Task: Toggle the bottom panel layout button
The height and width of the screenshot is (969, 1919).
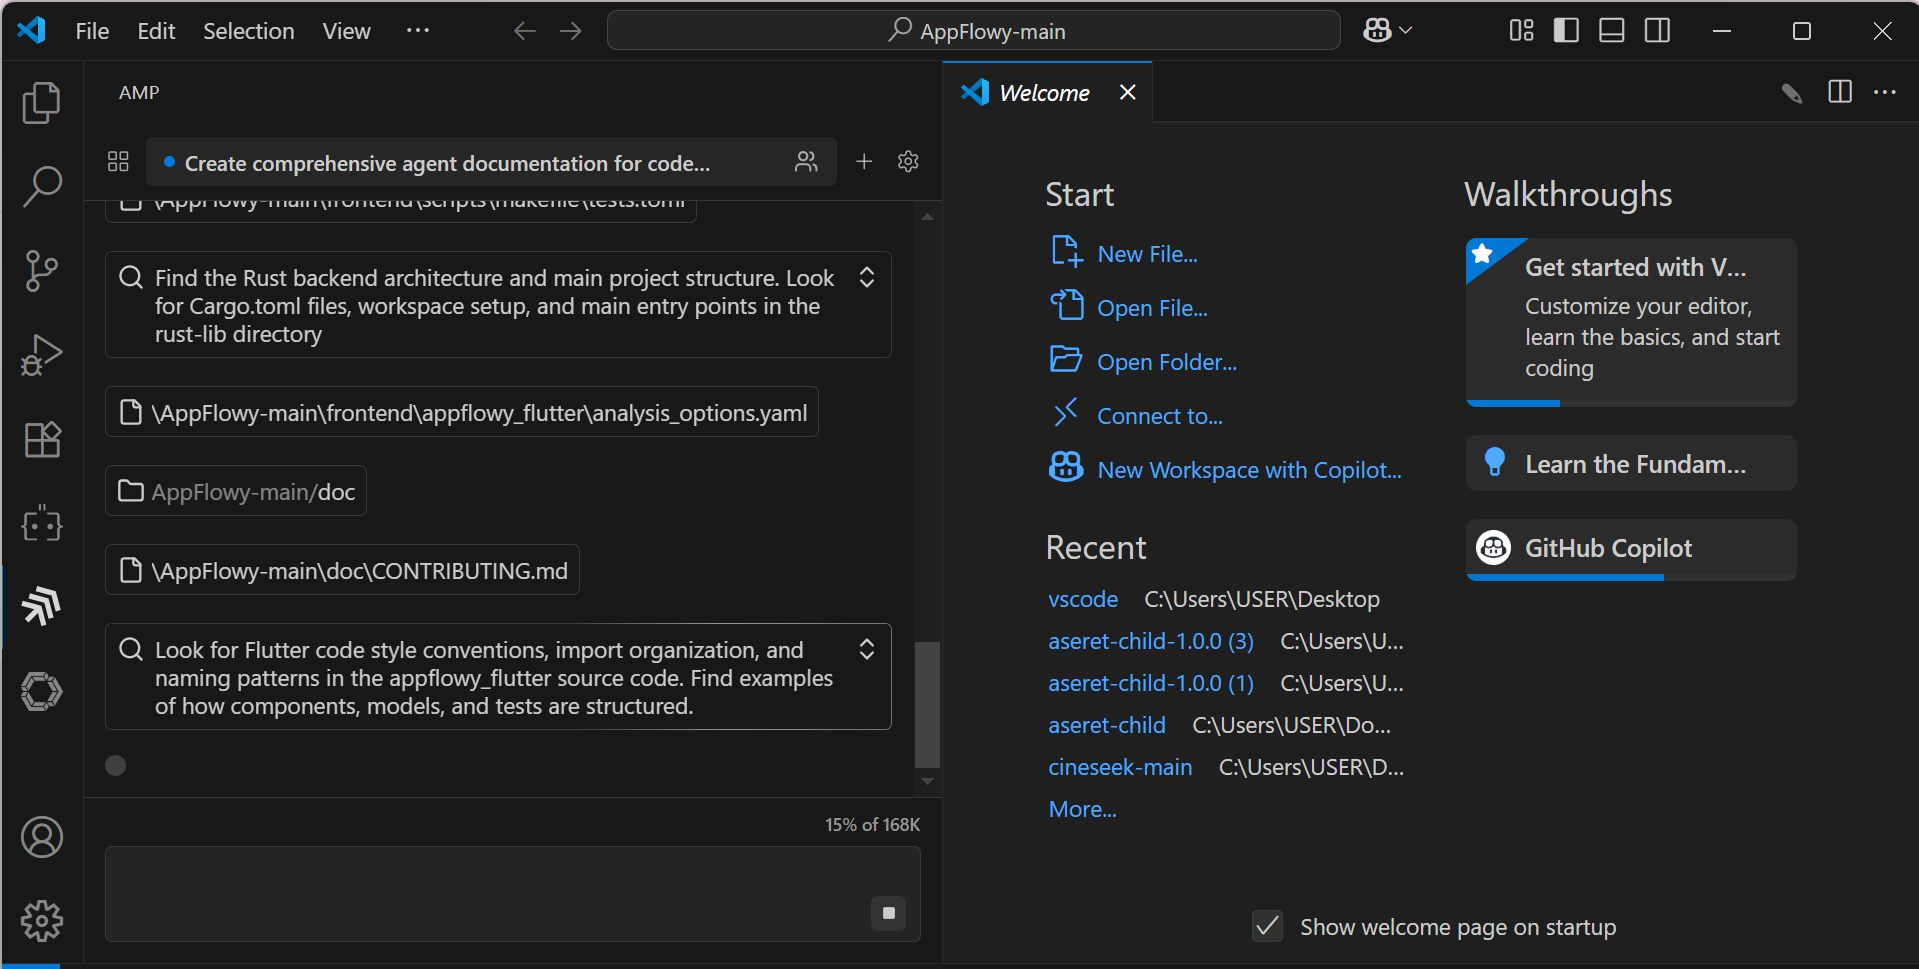Action: (1611, 31)
